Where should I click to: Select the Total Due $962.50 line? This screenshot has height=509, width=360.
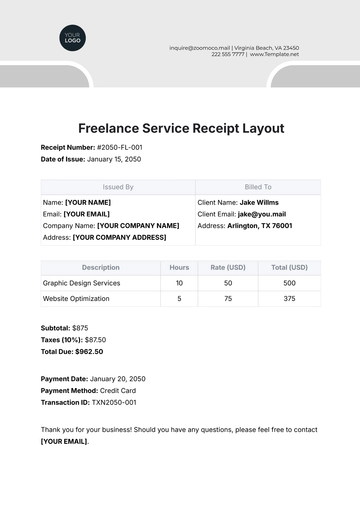(x=72, y=352)
